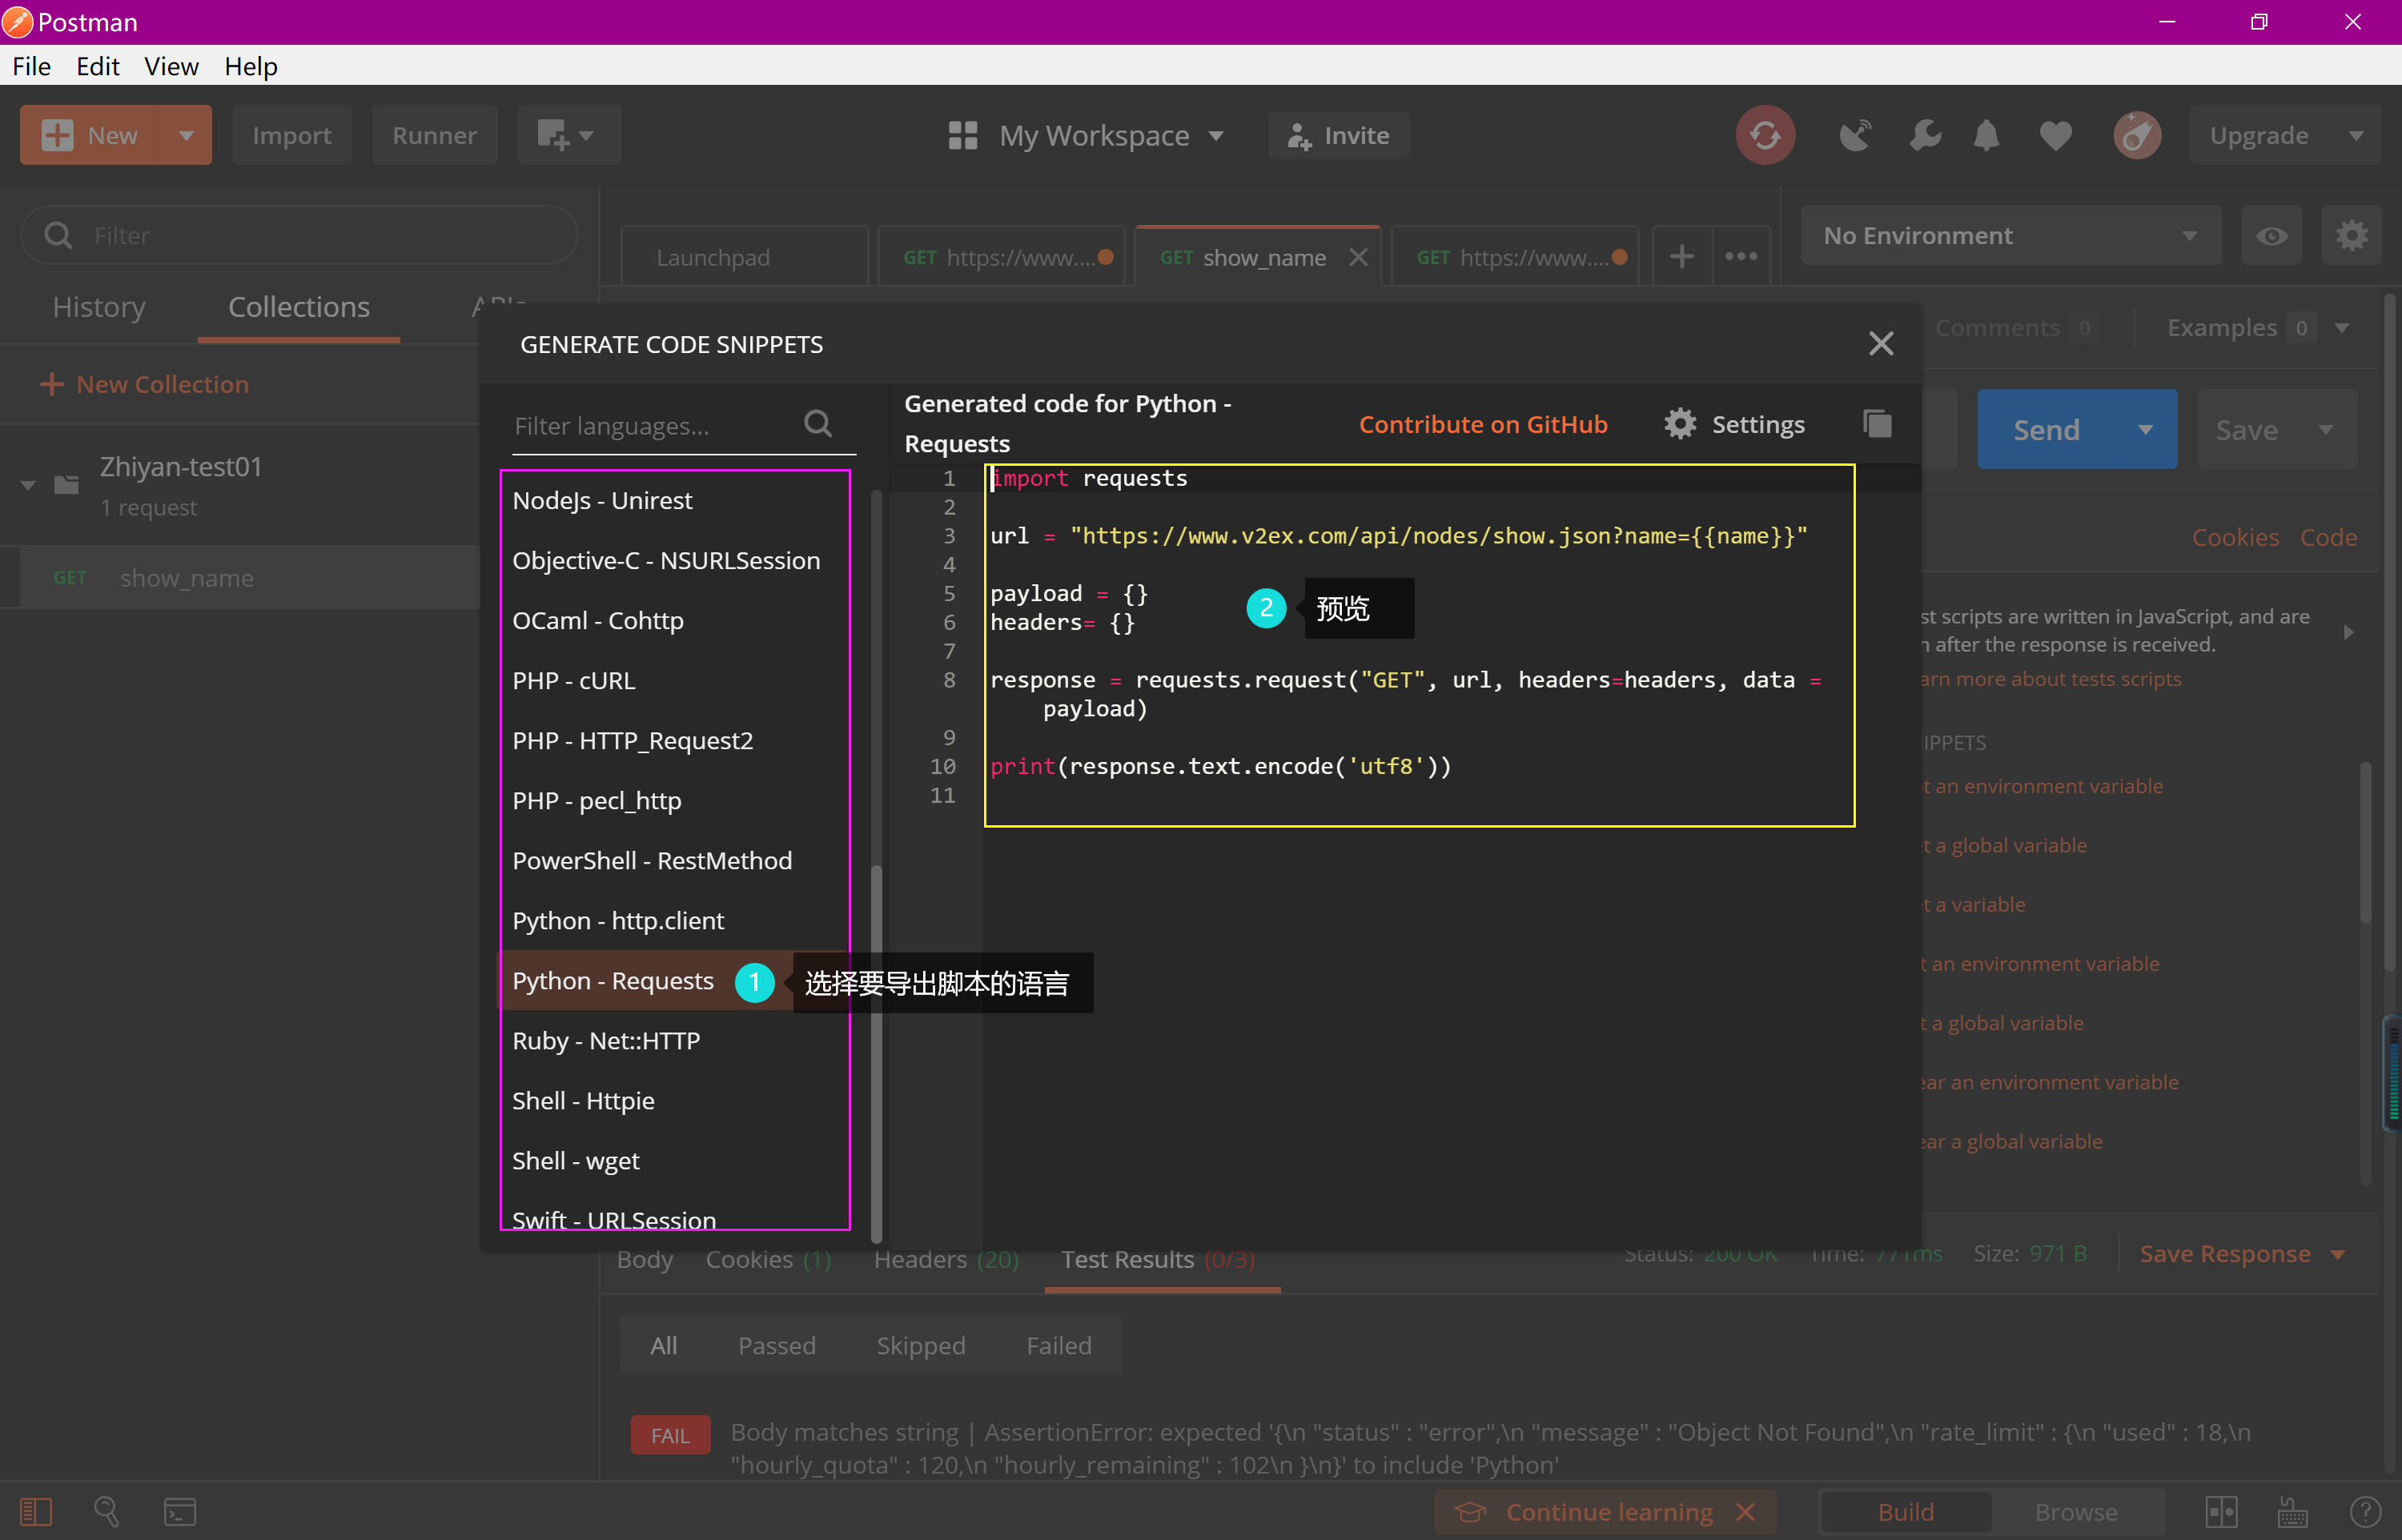Open the Help menu
Screen dimensions: 2402x1540
click(250, 66)
